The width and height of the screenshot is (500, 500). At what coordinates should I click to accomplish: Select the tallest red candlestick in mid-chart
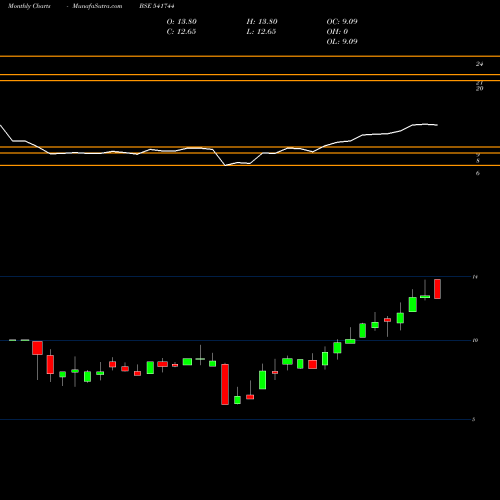click(x=225, y=384)
